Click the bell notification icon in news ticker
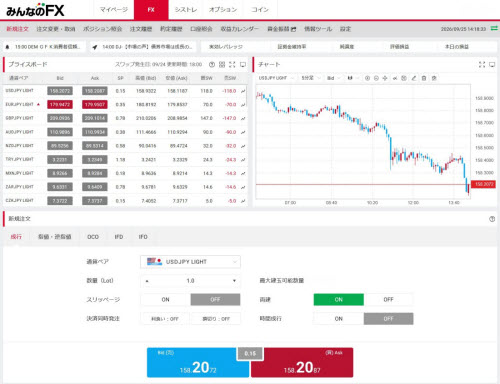 click(x=7, y=47)
